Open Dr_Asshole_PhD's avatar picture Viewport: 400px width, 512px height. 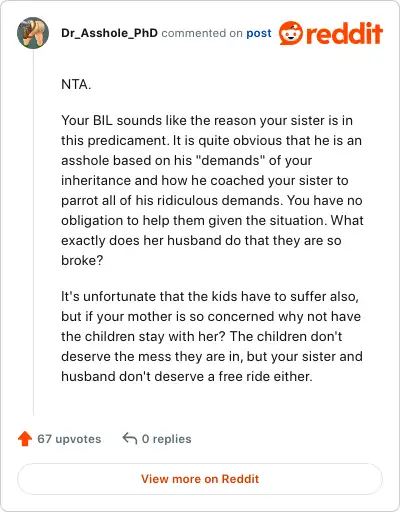pyautogui.click(x=33, y=33)
